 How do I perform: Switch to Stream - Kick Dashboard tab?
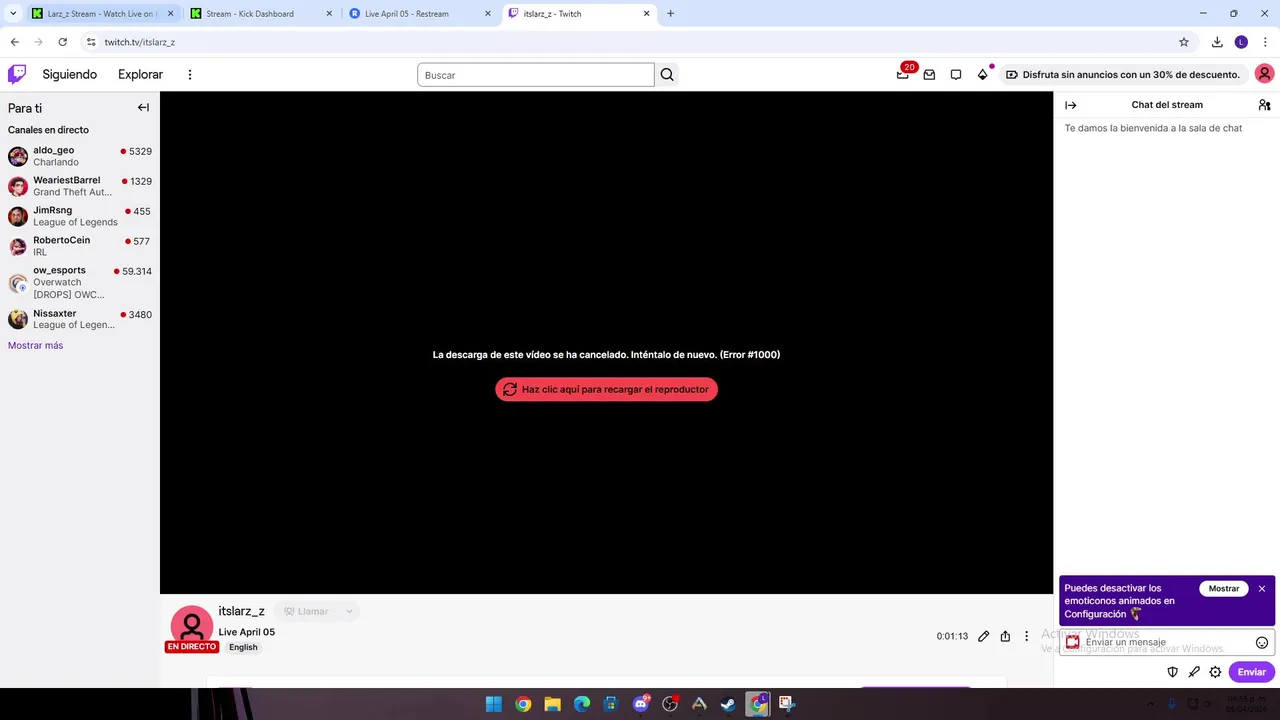pos(261,14)
